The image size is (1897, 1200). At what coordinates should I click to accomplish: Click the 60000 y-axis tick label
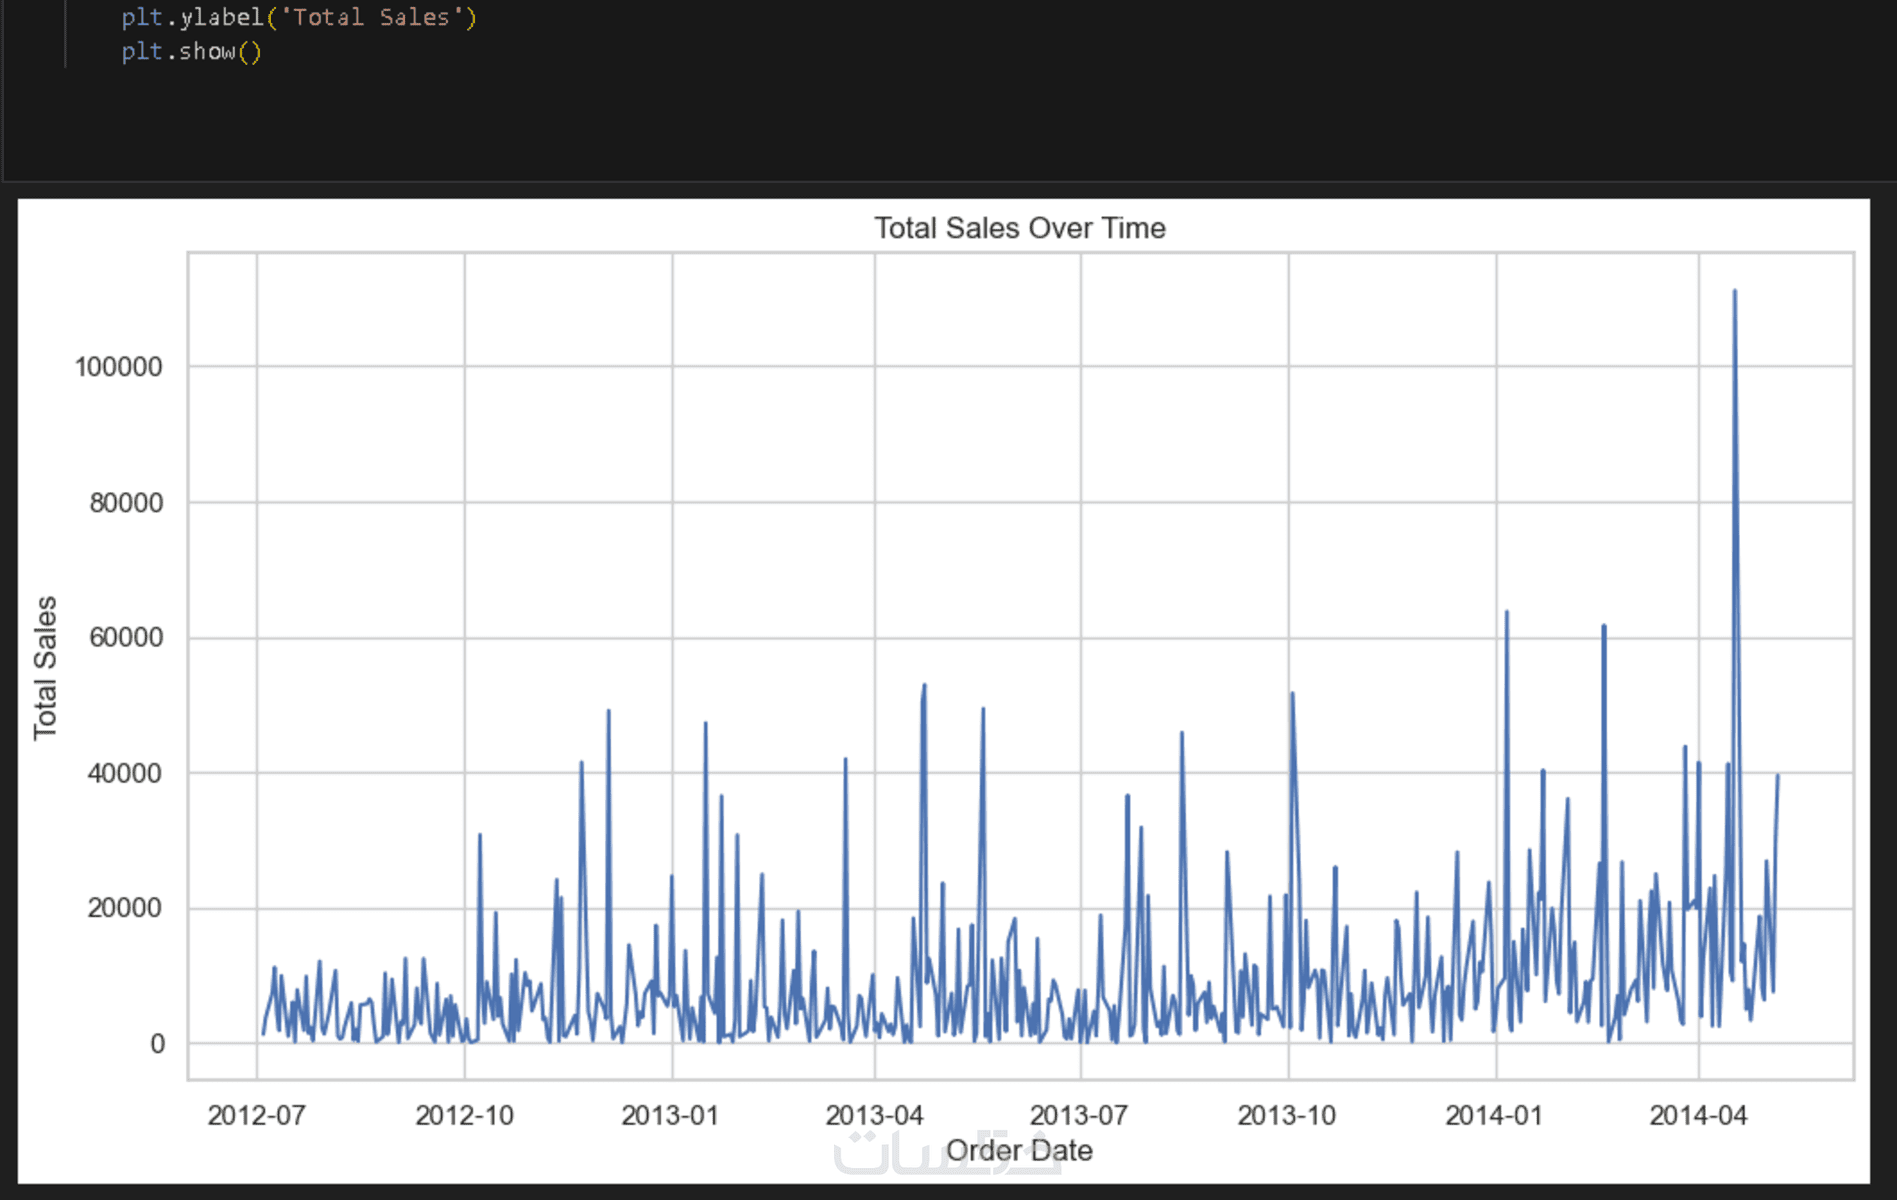pos(125,637)
